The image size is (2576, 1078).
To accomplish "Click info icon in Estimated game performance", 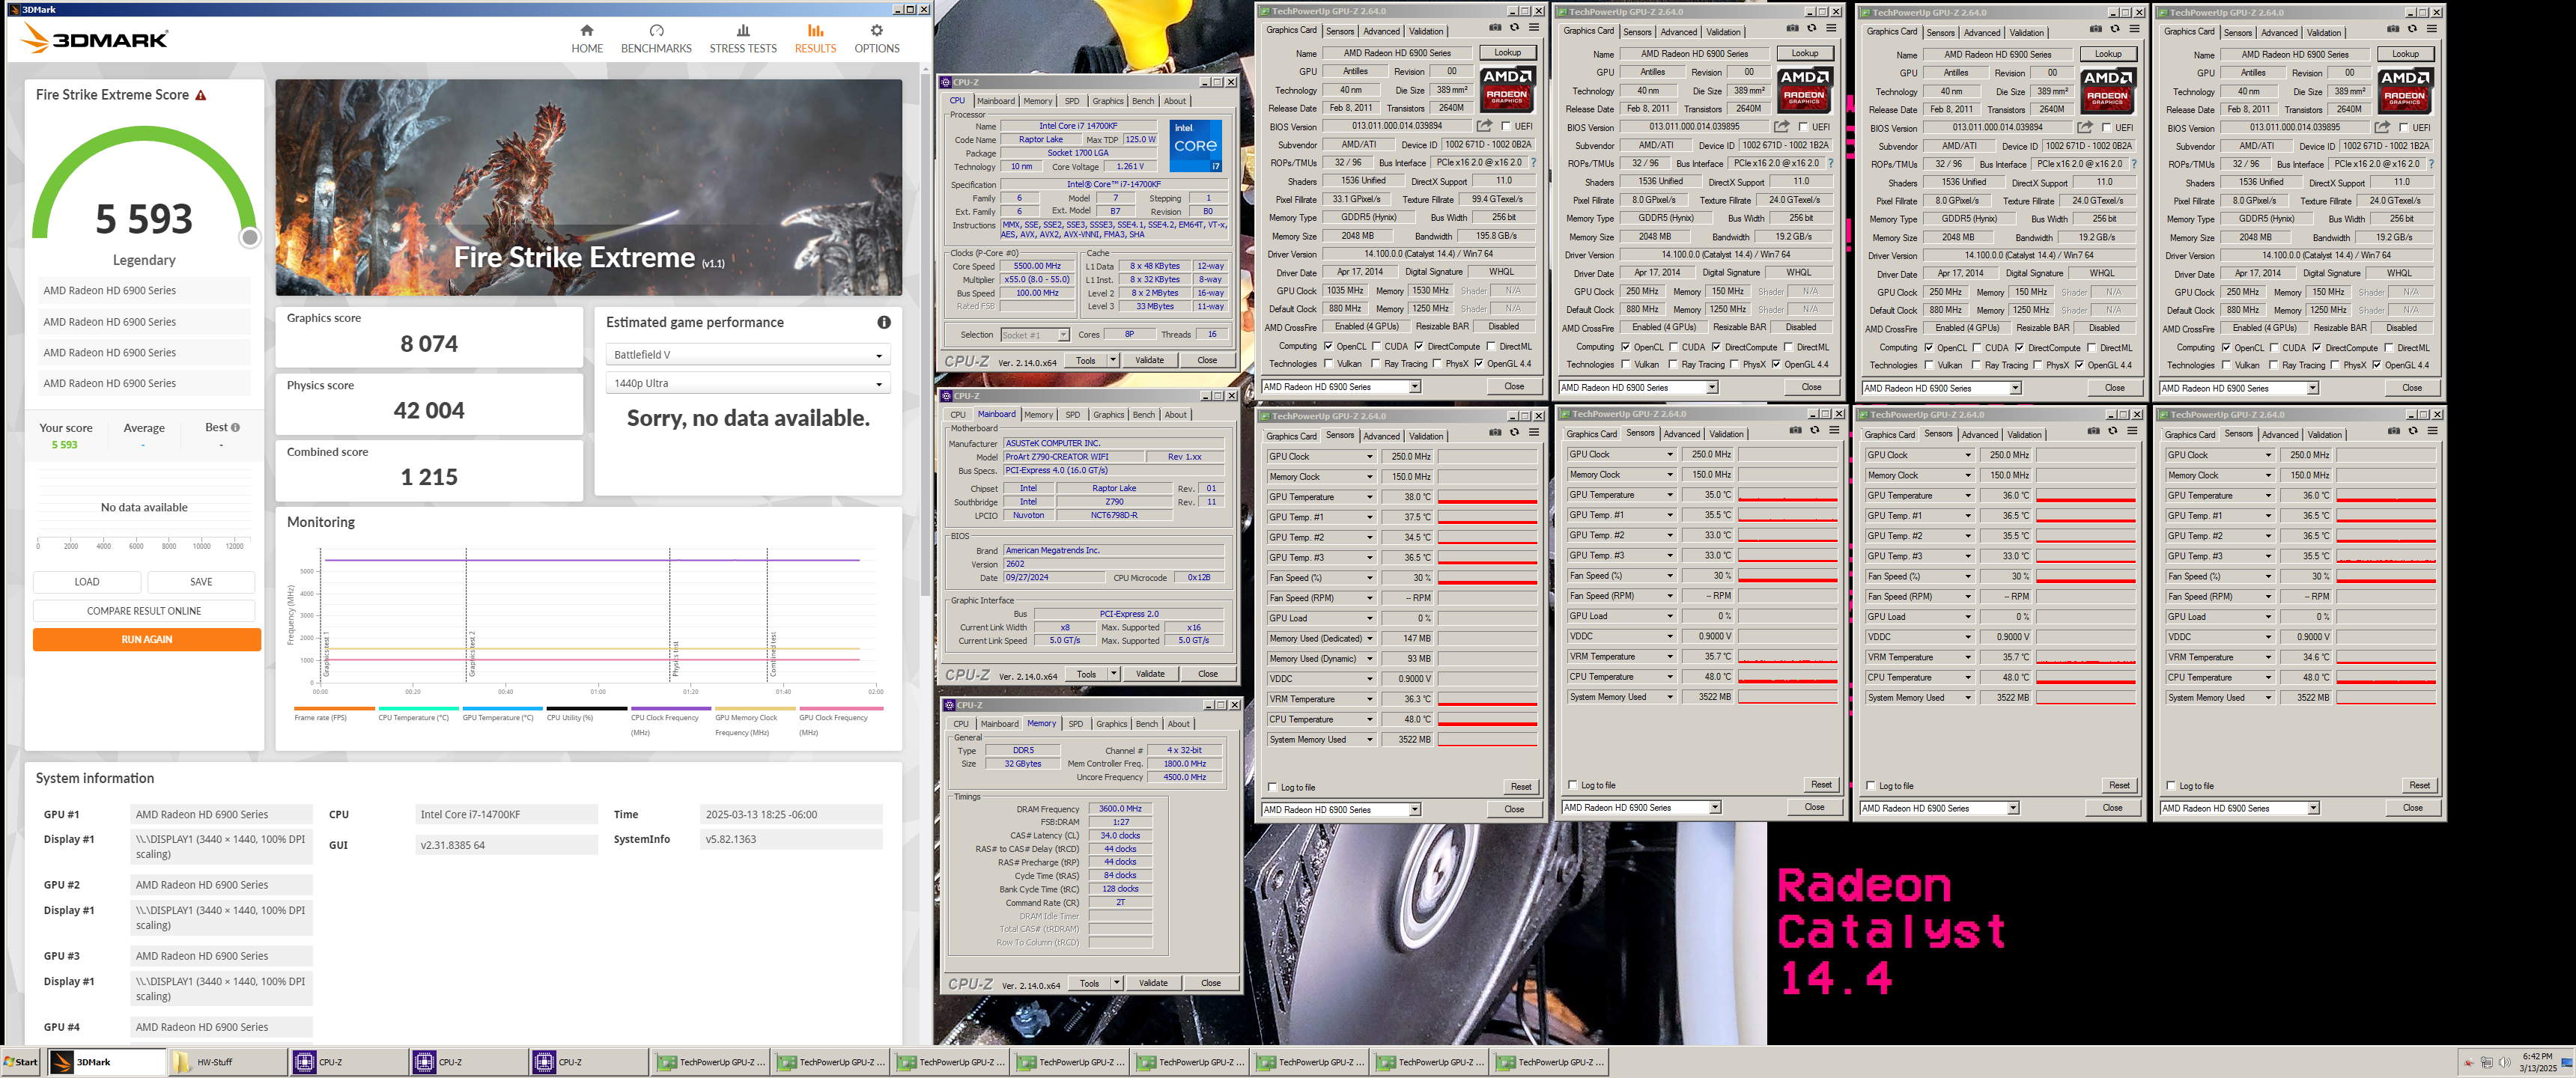I will [x=883, y=322].
